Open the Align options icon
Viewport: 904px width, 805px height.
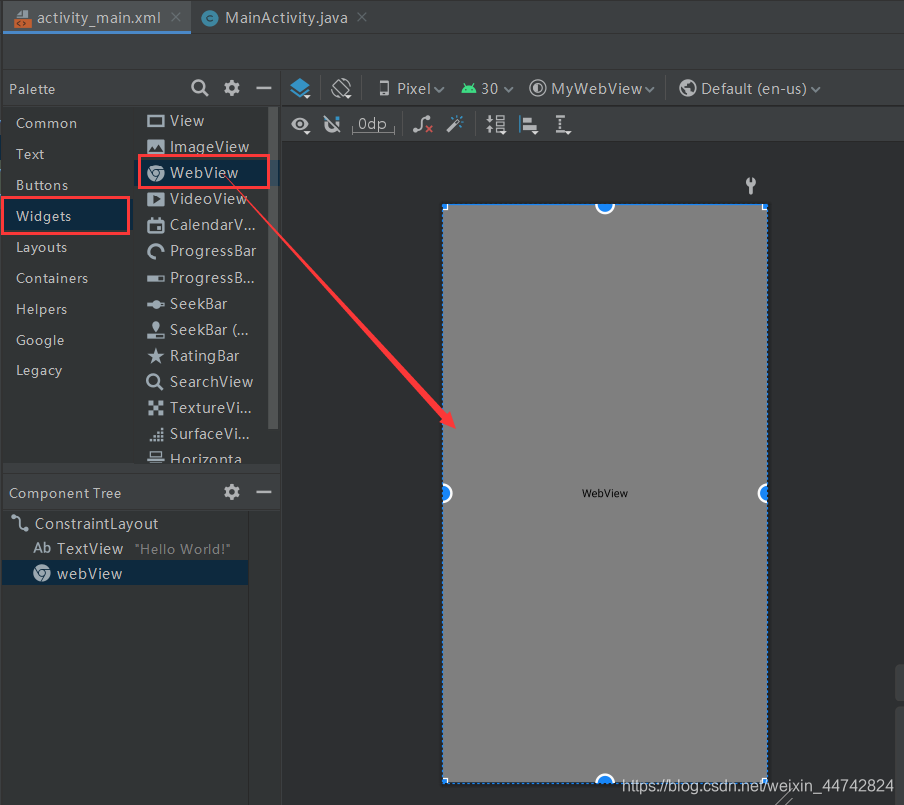pos(529,125)
